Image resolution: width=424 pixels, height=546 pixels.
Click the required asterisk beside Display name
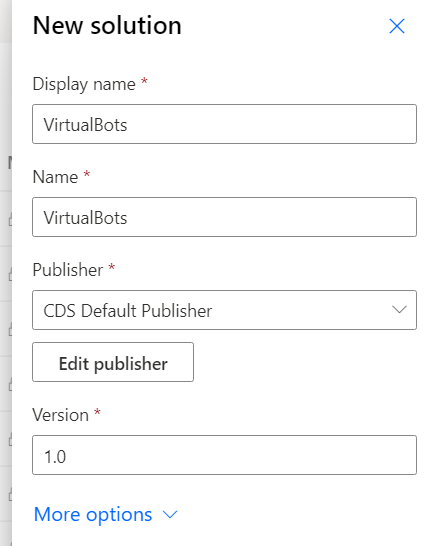pyautogui.click(x=144, y=82)
